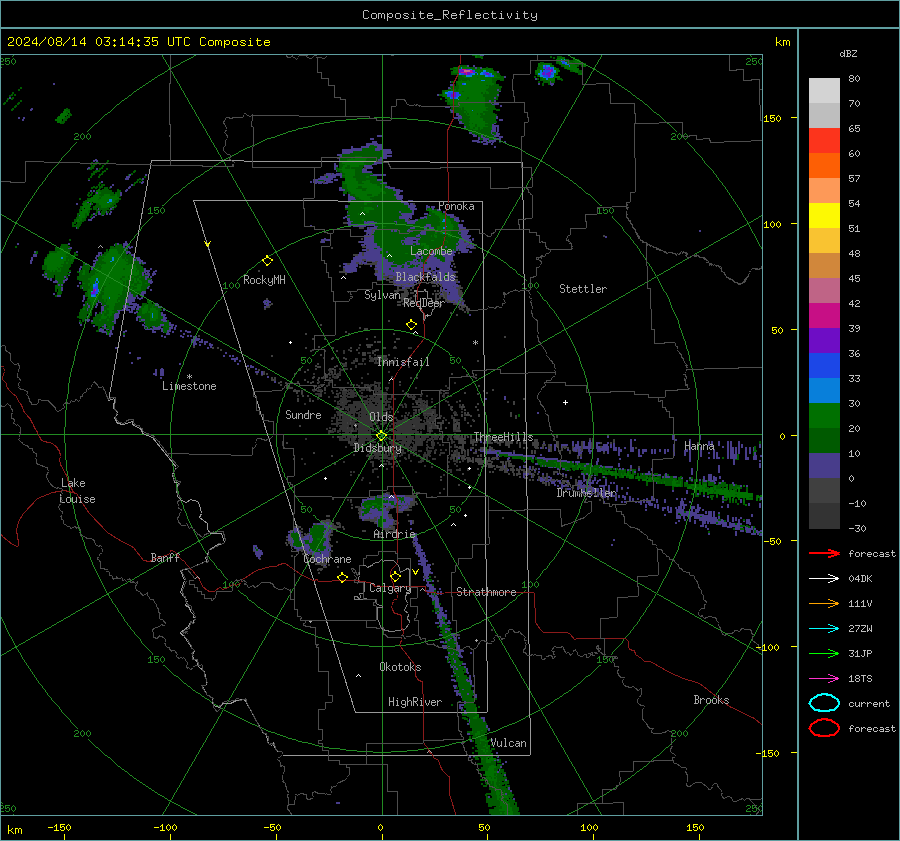Screen dimensions: 900x841
Task: Click the Lacombe city label
Action: tap(431, 251)
